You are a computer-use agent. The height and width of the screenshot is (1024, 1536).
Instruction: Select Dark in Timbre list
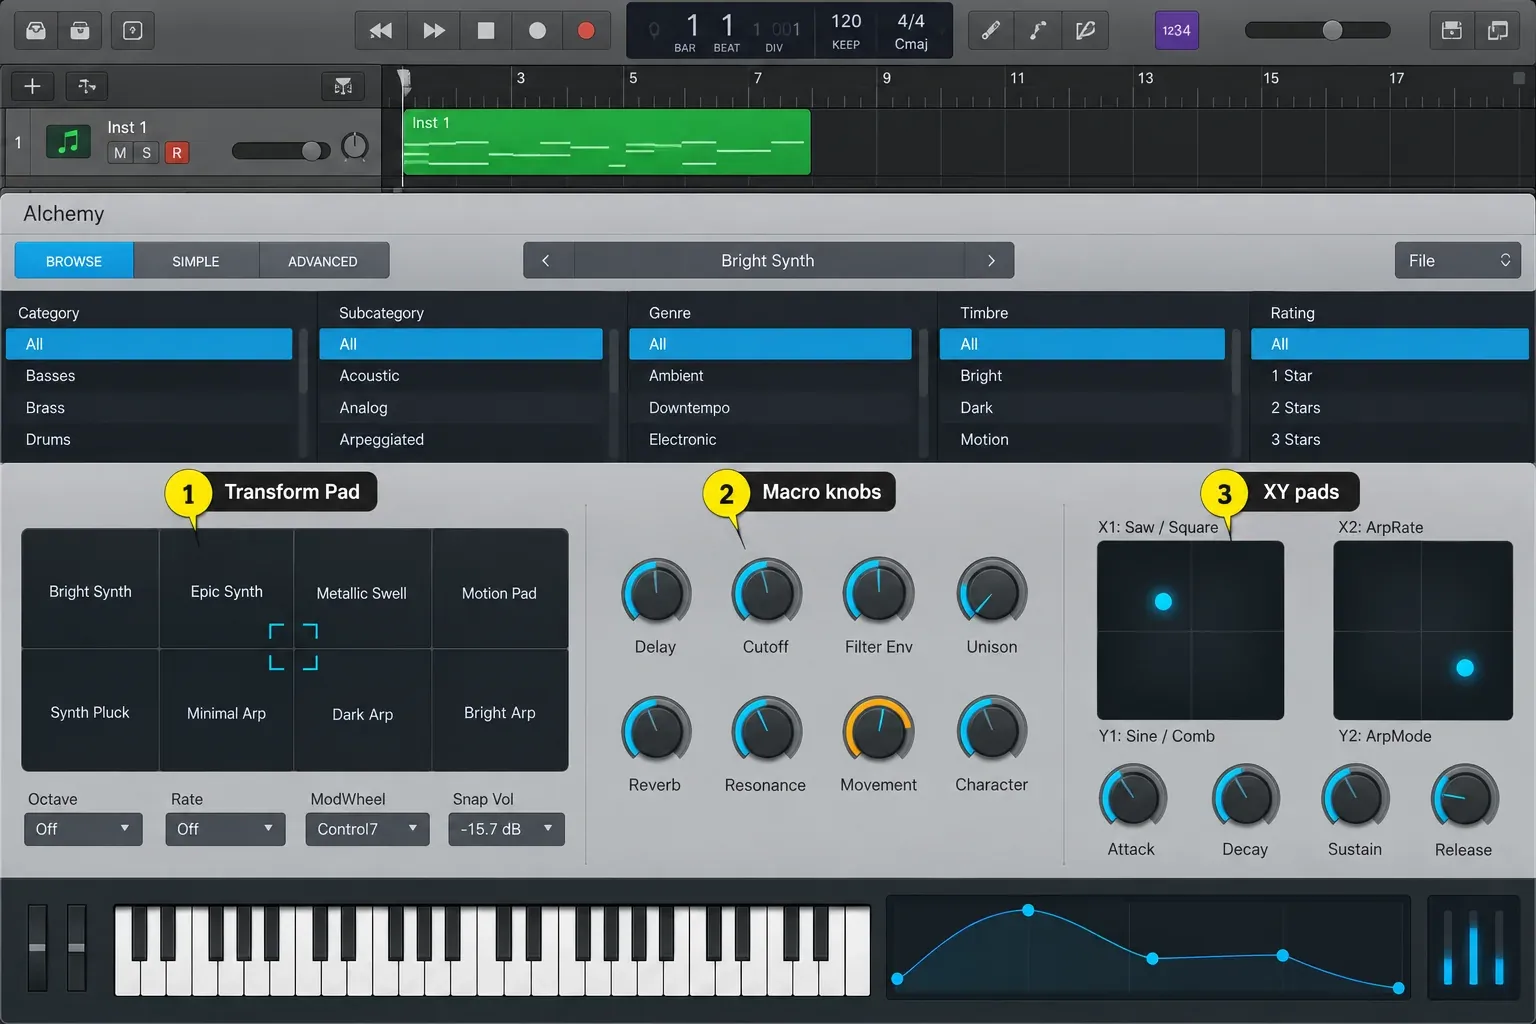tap(1082, 408)
